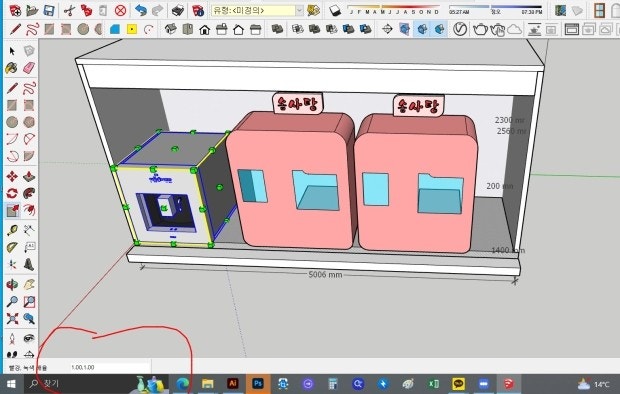Render with the V-Ray teapot icon
Image resolution: width=620 pixels, height=394 pixels.
pyautogui.click(x=480, y=29)
